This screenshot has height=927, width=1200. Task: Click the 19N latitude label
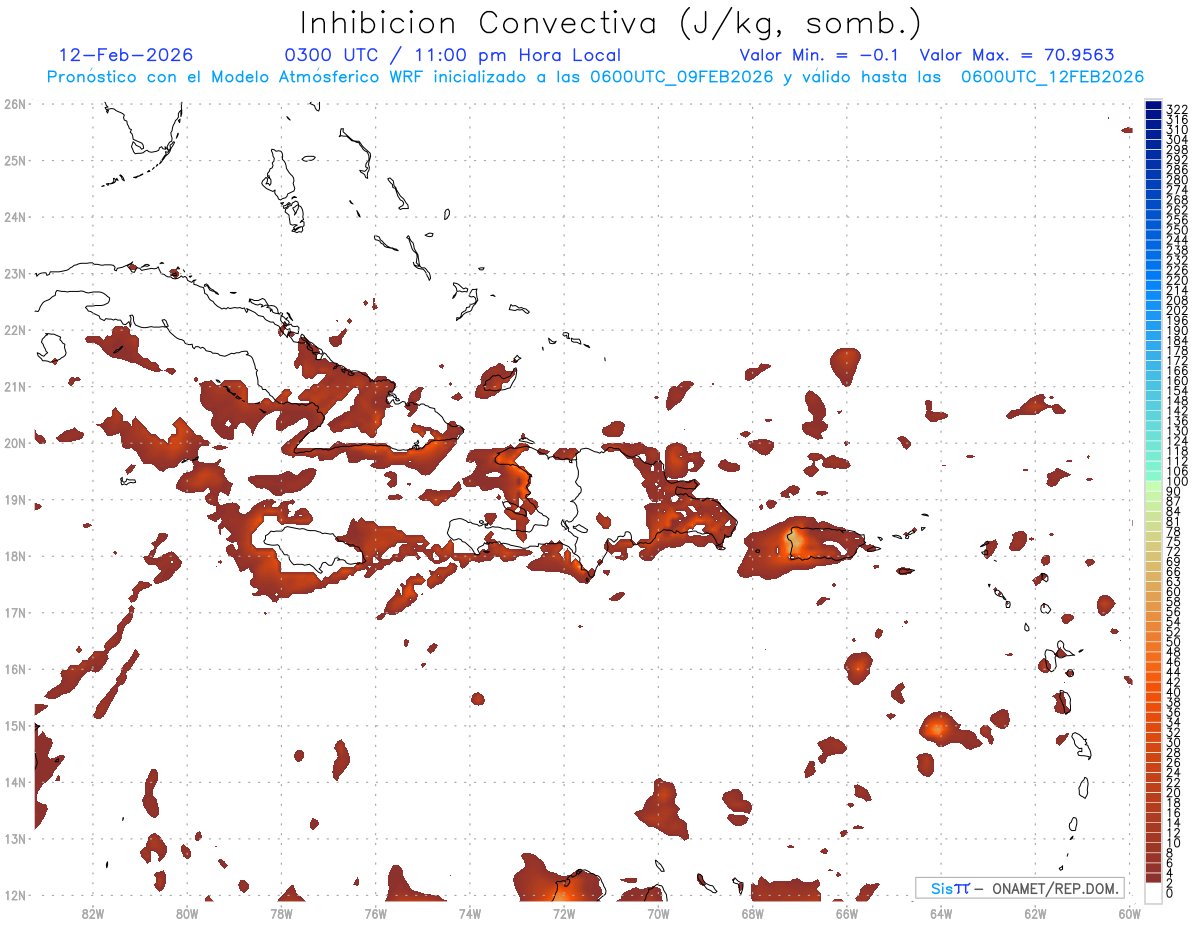[15, 499]
